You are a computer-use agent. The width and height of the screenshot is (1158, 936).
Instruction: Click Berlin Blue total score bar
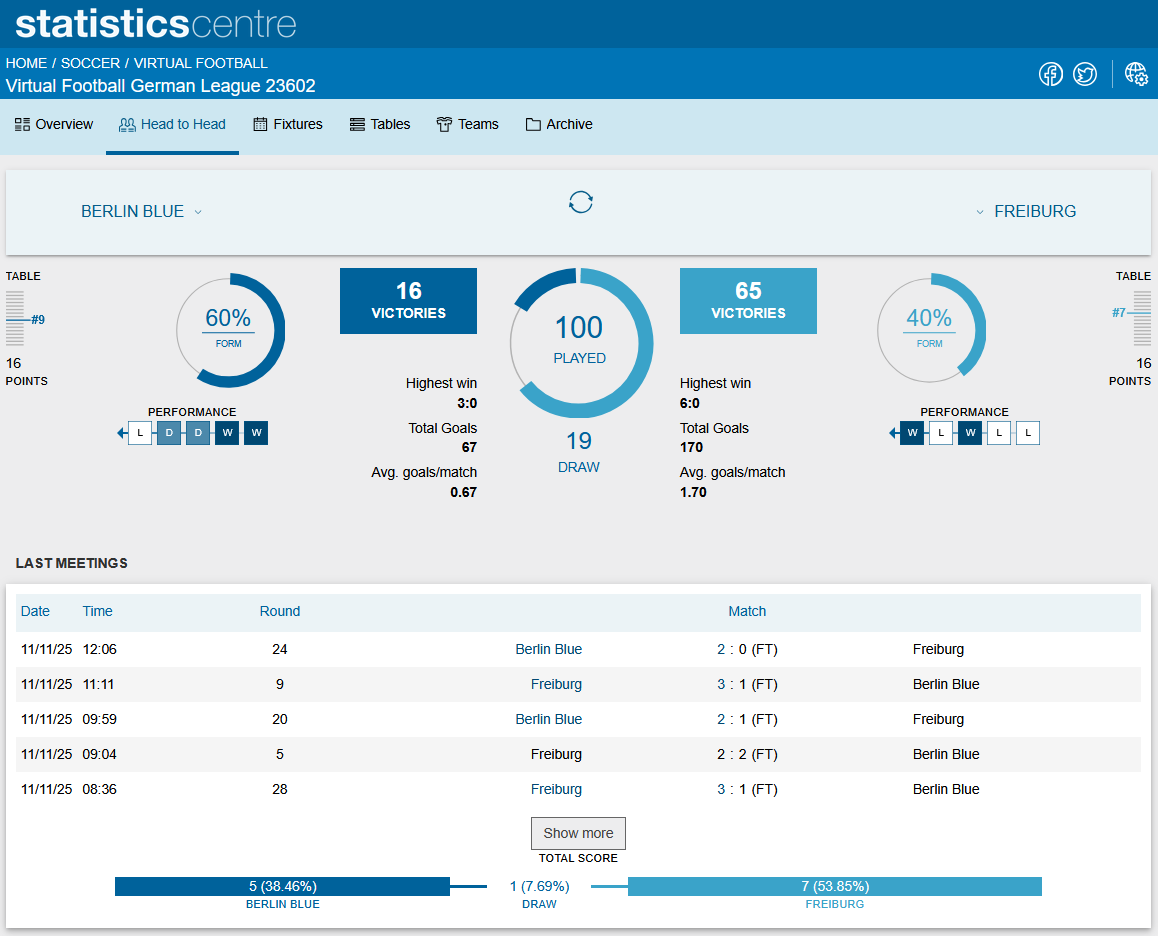[x=282, y=886]
